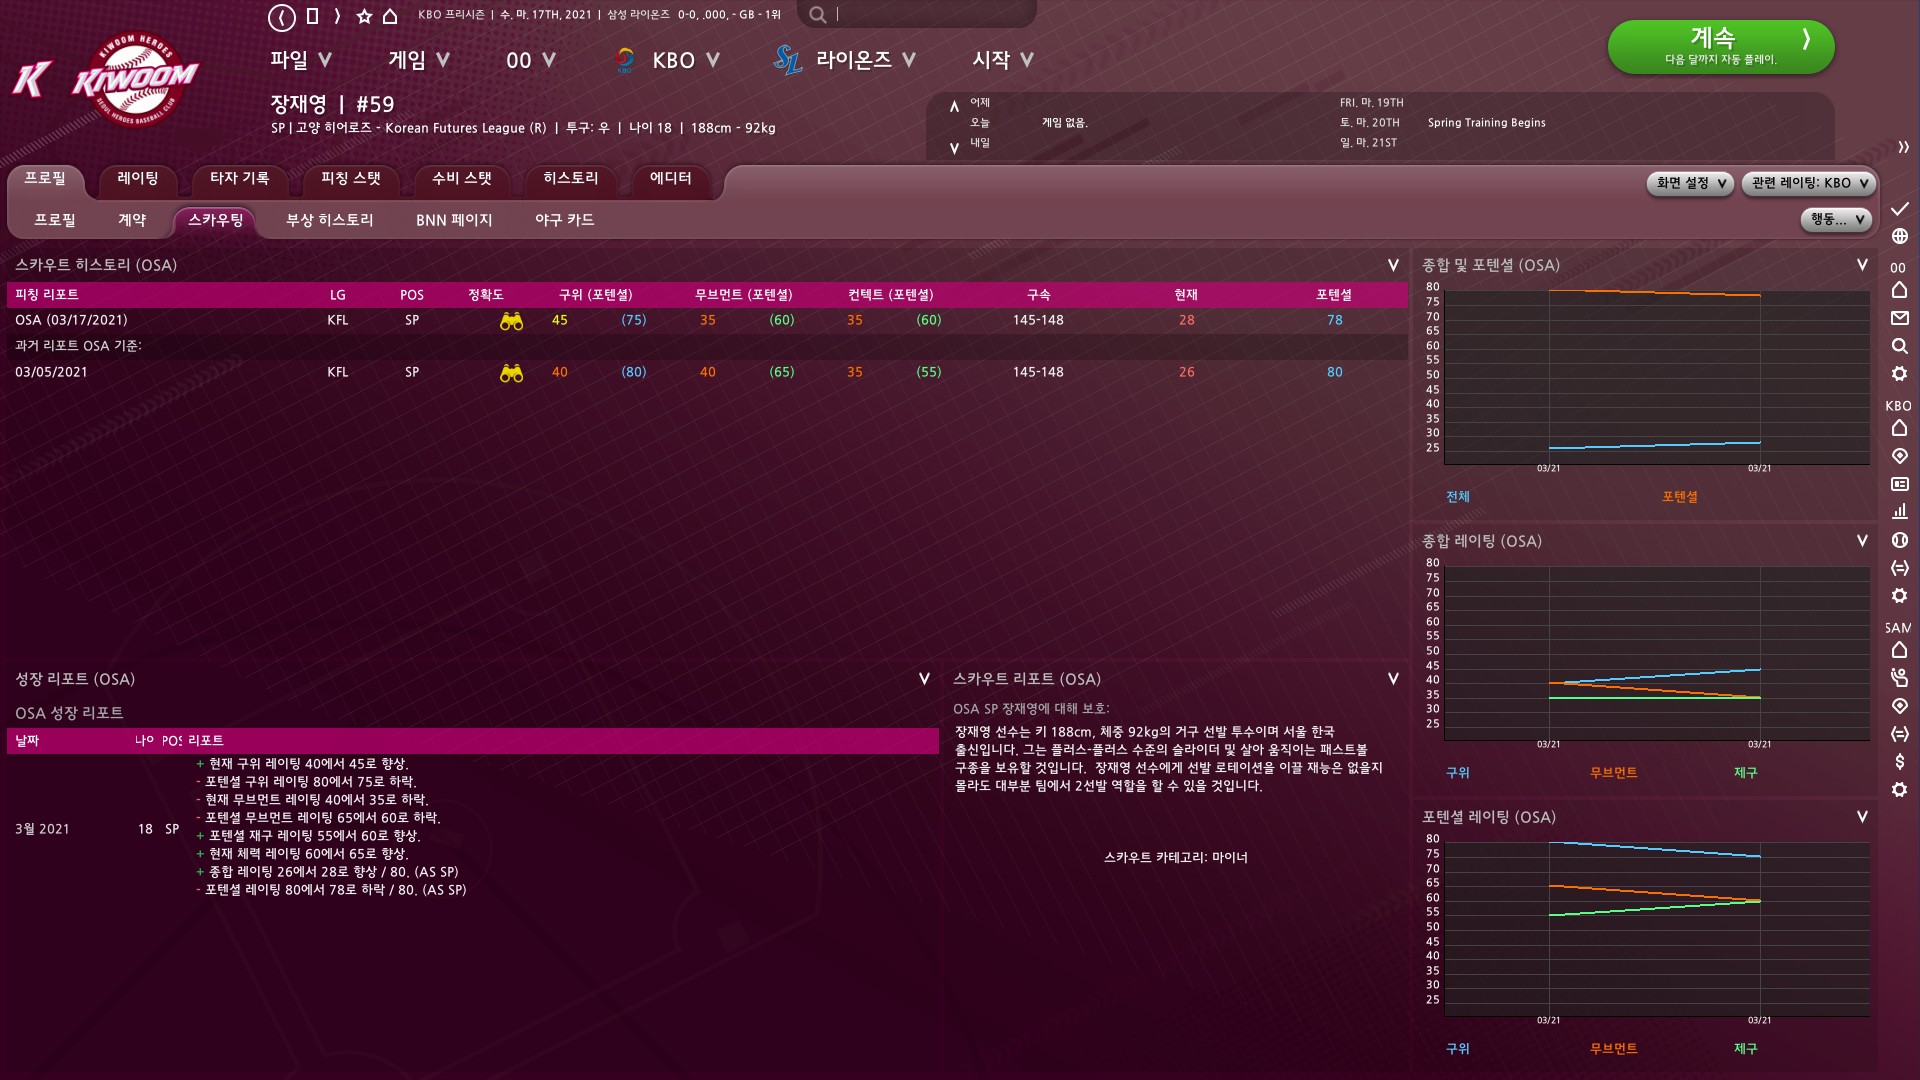Image resolution: width=1920 pixels, height=1080 pixels.
Task: Open the 화면 설정 dropdown
Action: 1690,183
